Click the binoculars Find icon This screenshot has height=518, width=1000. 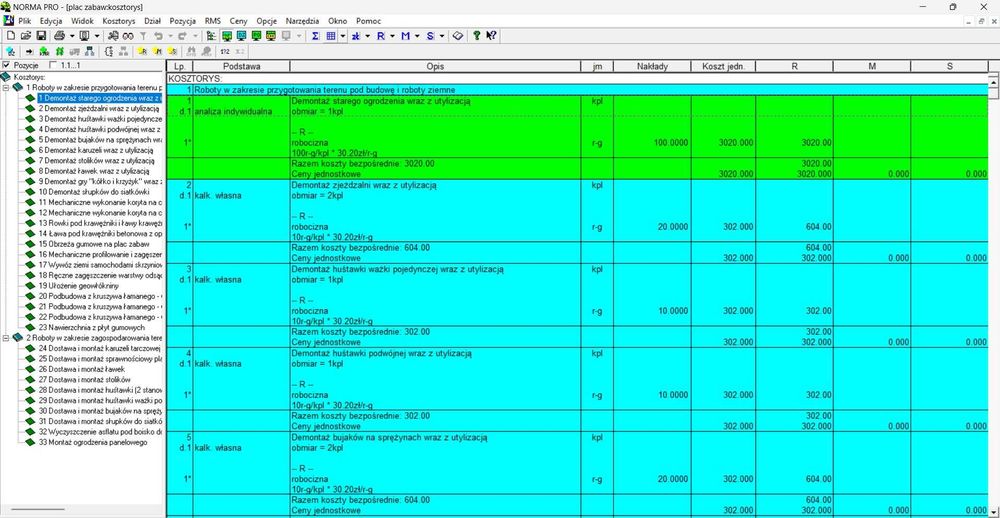[113, 36]
